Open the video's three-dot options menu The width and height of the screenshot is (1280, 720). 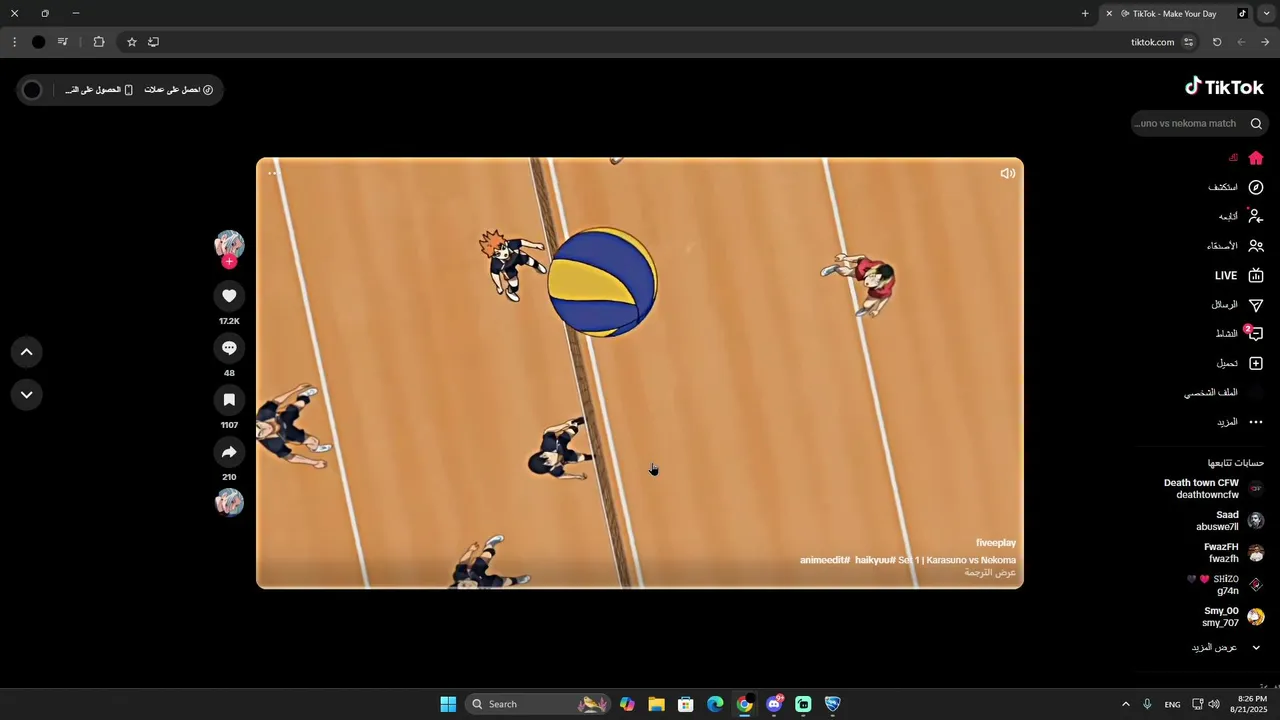click(272, 174)
